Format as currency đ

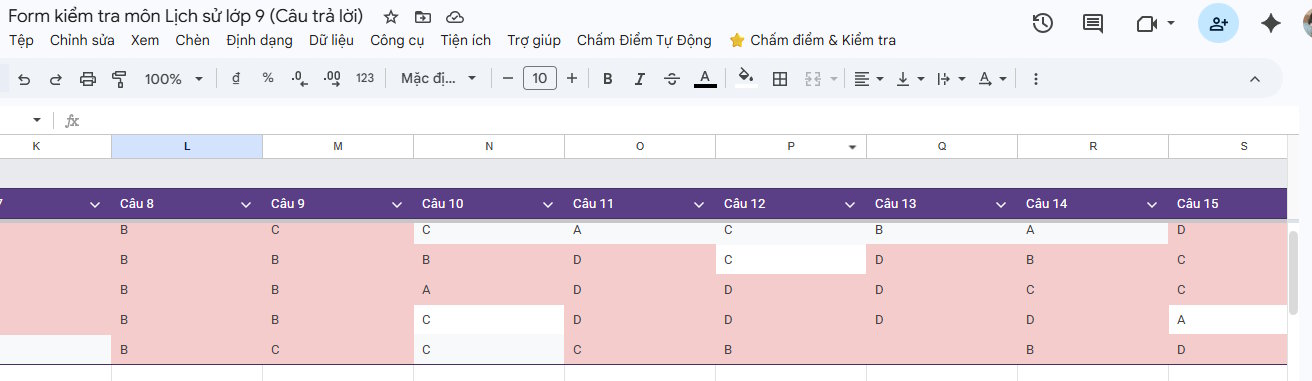pos(236,78)
